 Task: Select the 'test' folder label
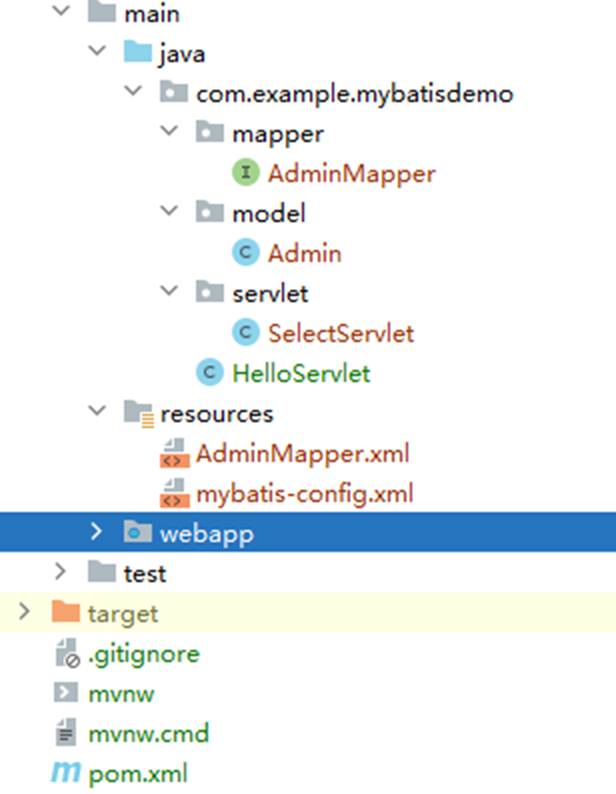[x=145, y=574]
